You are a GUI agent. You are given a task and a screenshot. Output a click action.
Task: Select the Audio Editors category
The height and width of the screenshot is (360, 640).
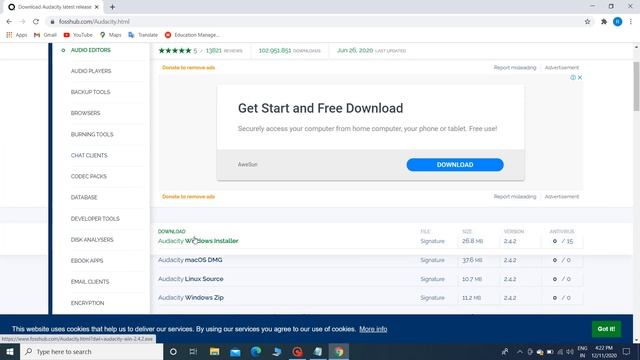[x=91, y=50]
